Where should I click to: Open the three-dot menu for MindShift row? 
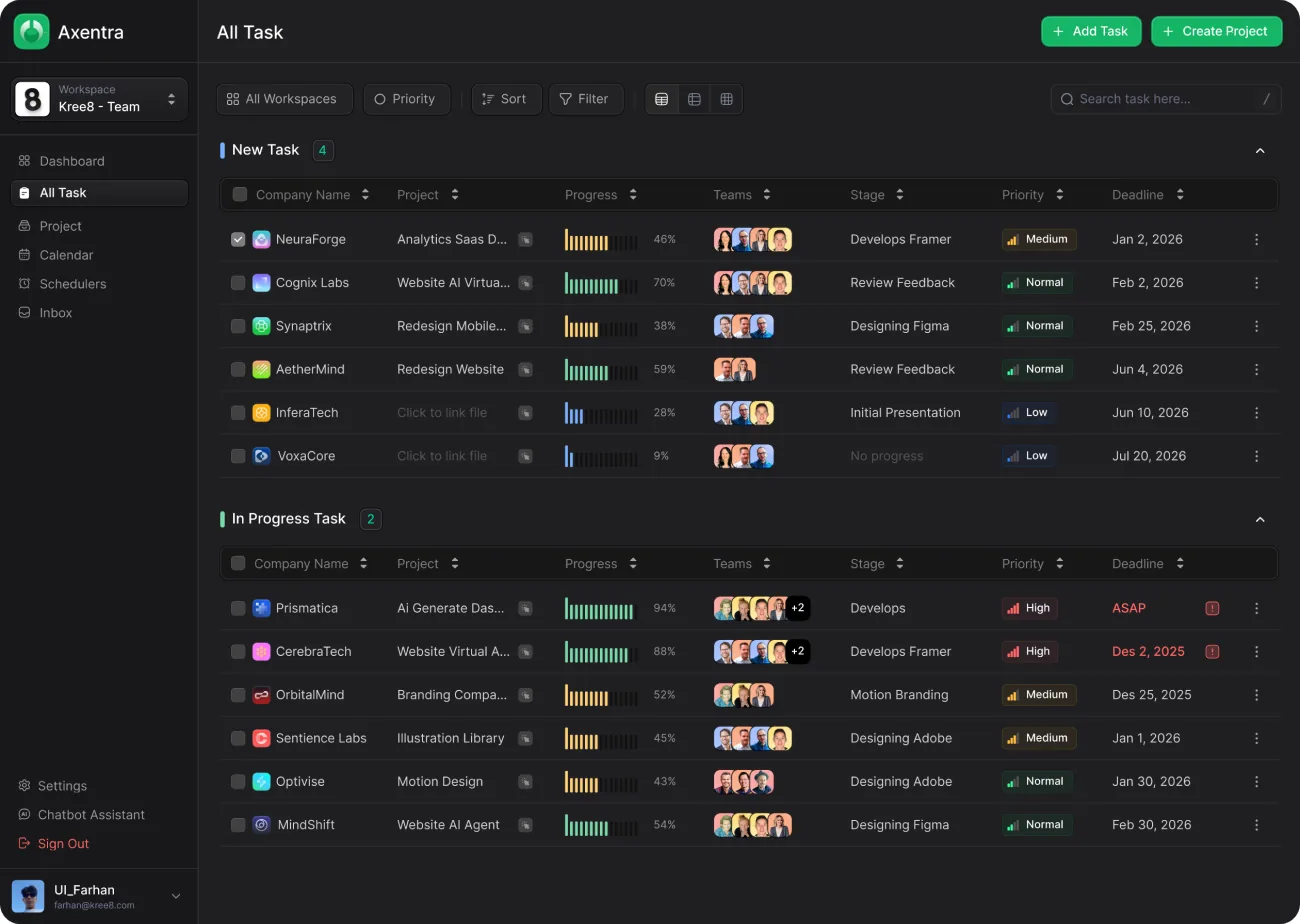[x=1257, y=825]
